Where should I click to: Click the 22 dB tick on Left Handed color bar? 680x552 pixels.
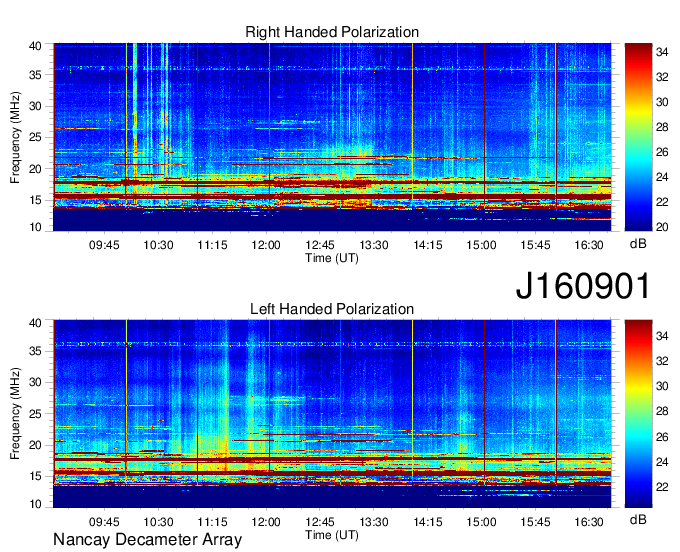[x=662, y=487]
